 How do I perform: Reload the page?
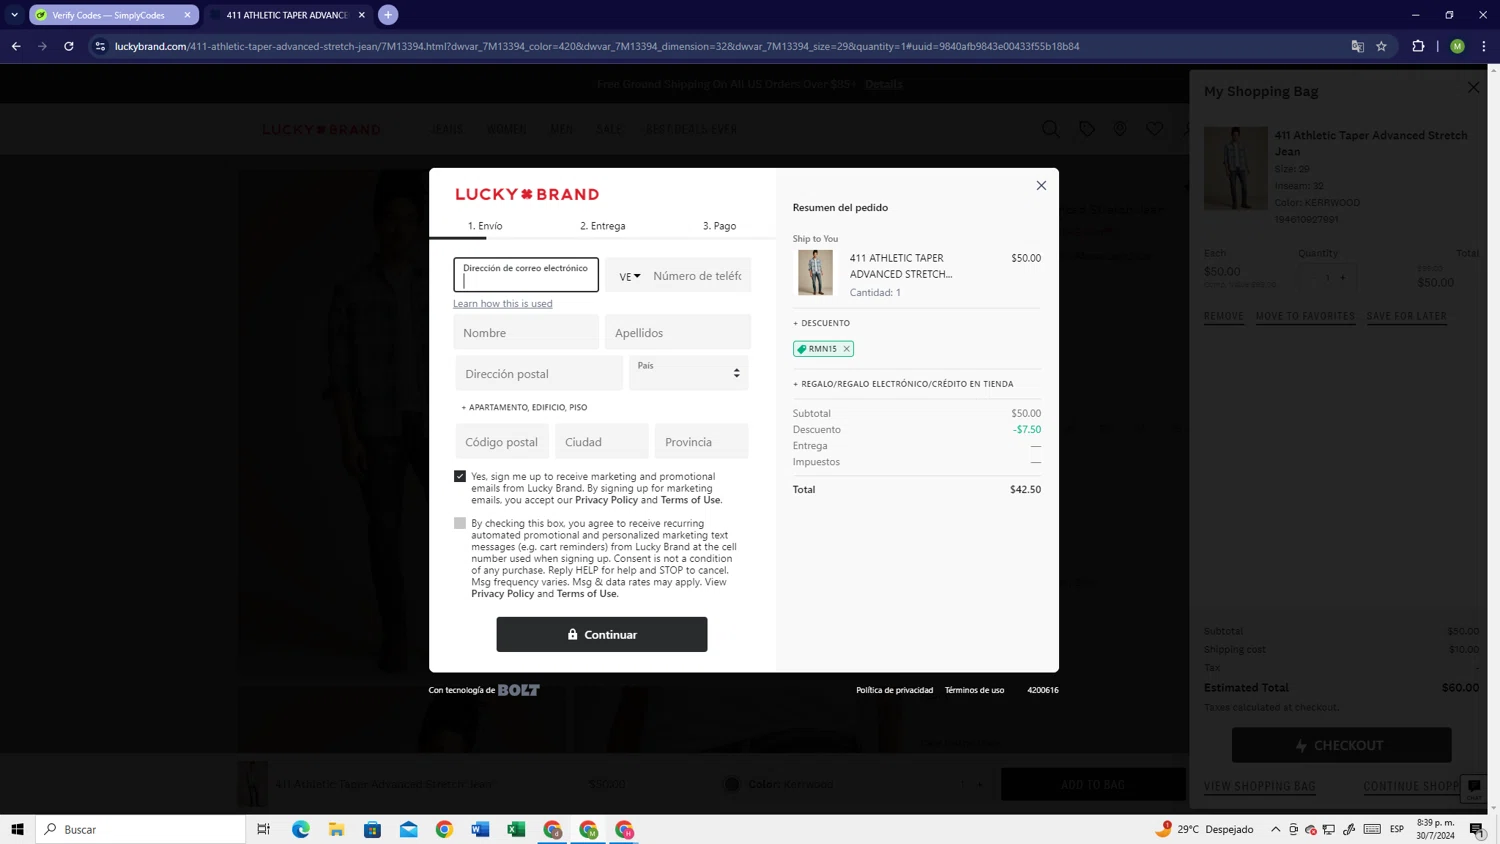point(69,46)
